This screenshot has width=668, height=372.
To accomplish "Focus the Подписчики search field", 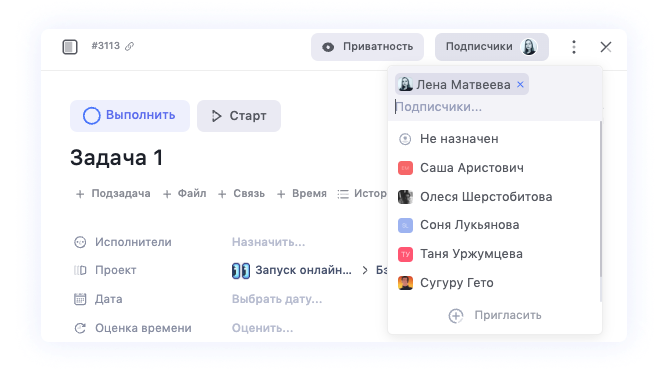I will click(494, 107).
